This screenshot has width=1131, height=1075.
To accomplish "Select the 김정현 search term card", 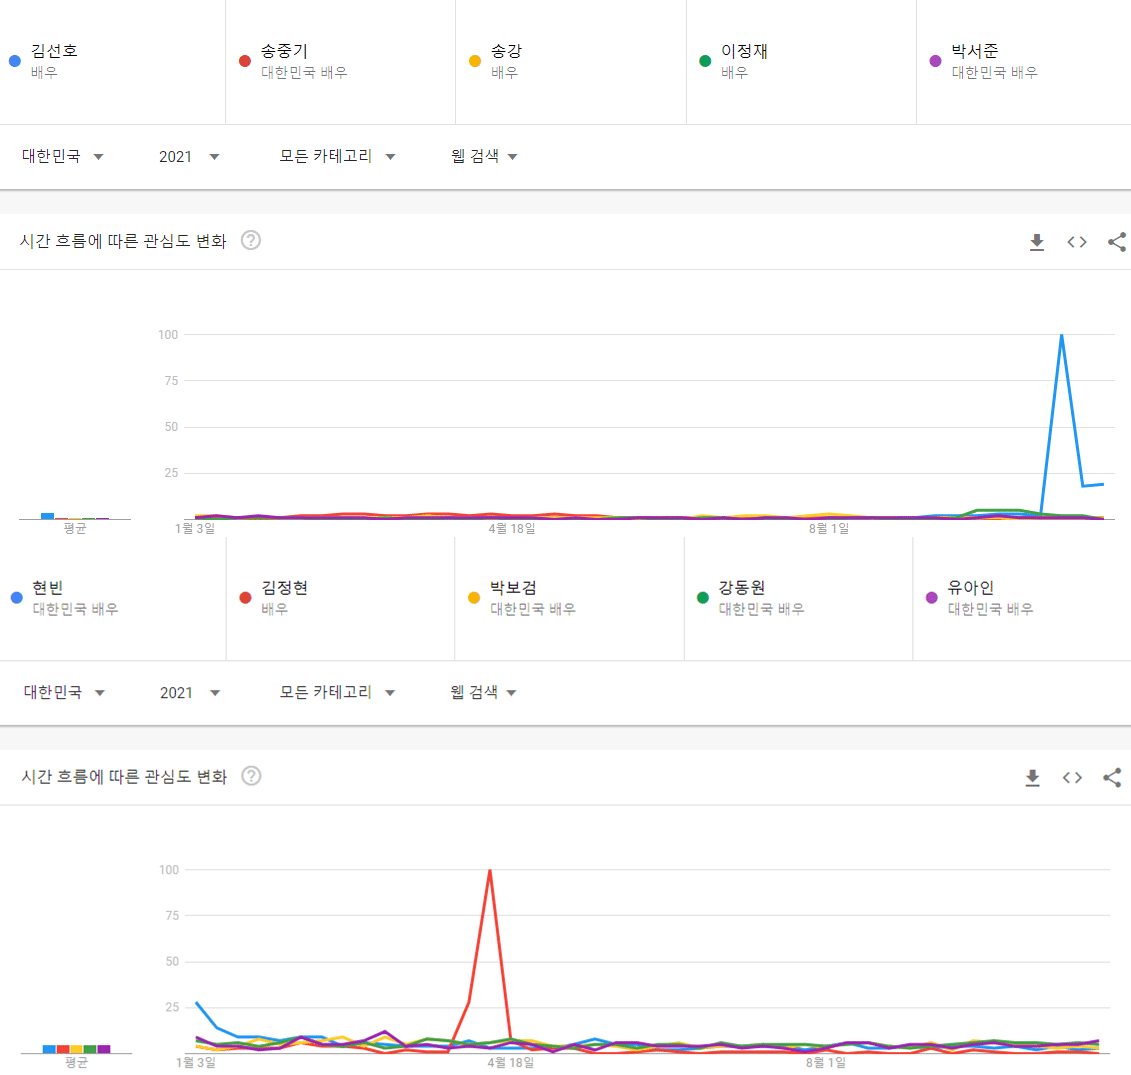I will point(340,598).
